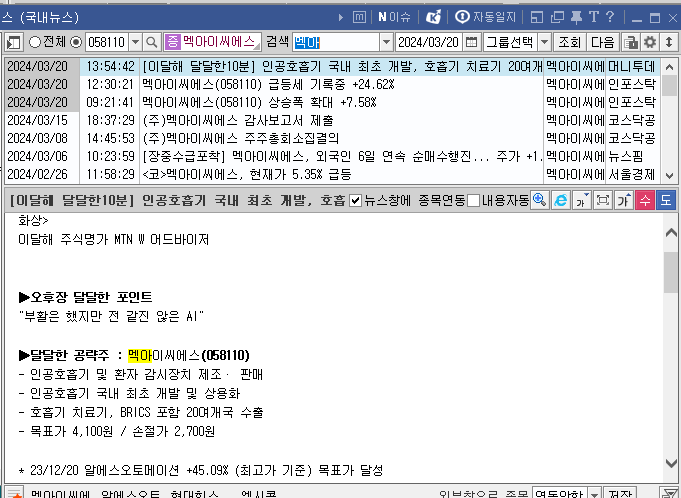Click the 검색 keyword input field
The width and height of the screenshot is (681, 498).
pos(336,43)
